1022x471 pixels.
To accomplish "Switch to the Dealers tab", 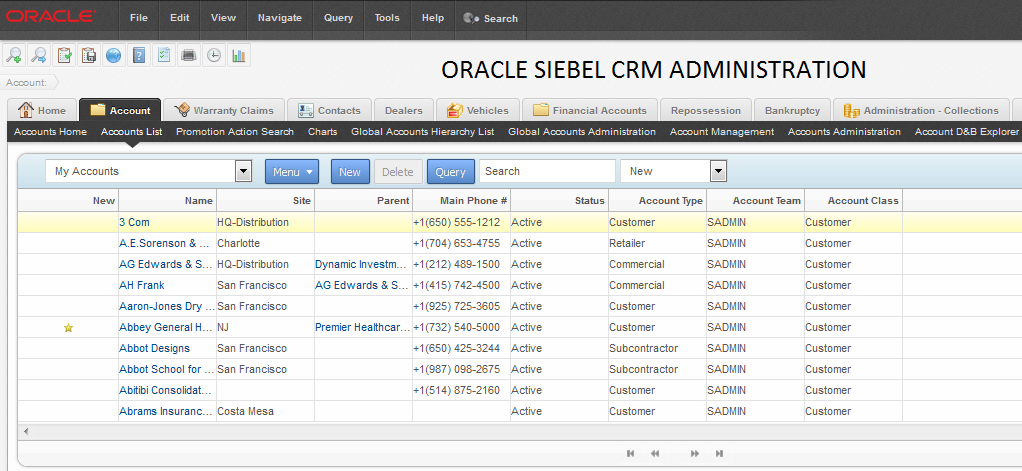I will click(x=403, y=110).
